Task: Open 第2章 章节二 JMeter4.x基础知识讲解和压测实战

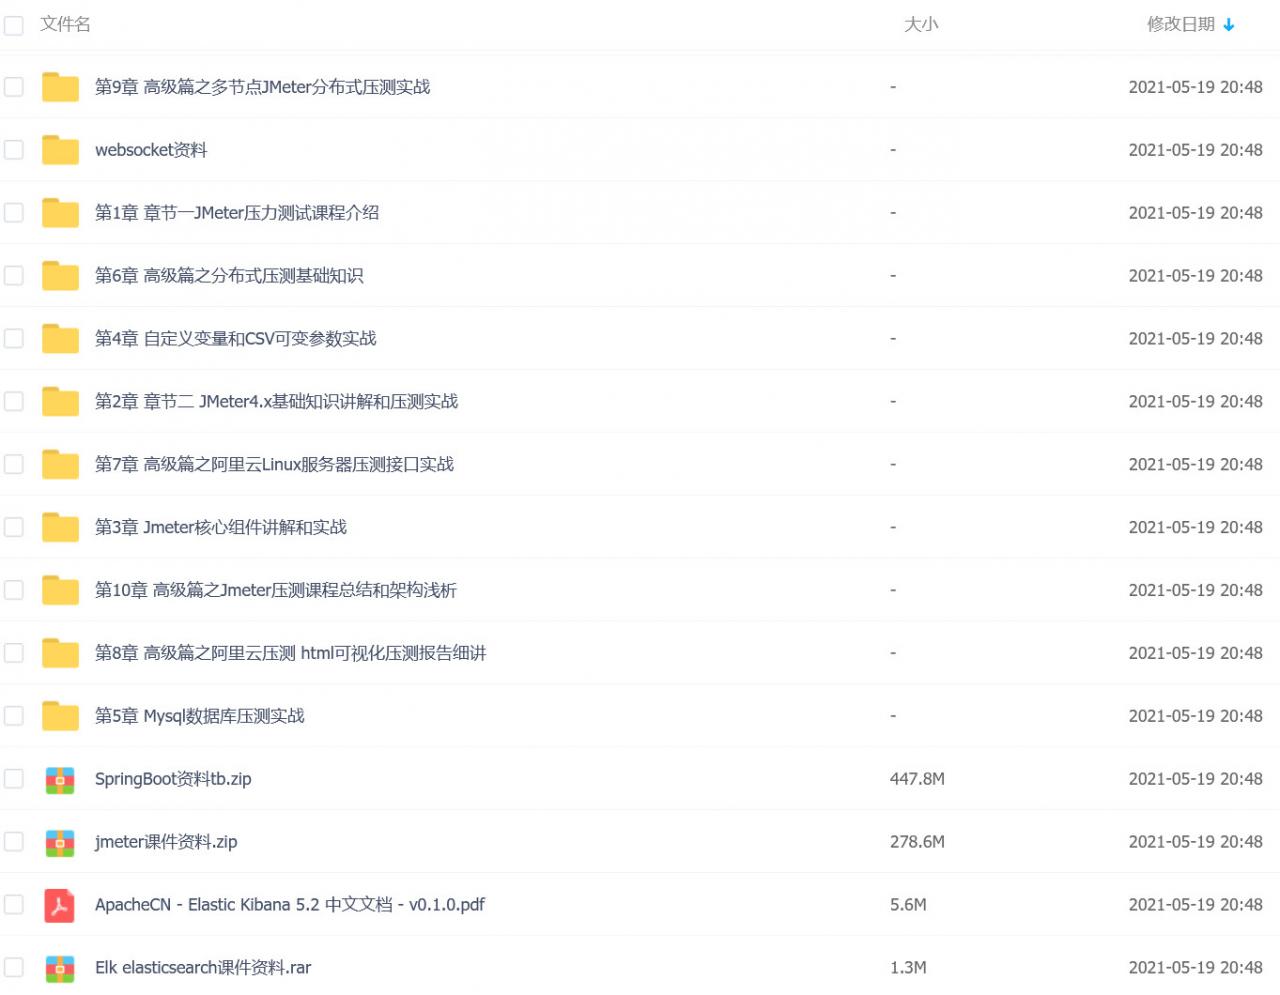Action: 277,402
